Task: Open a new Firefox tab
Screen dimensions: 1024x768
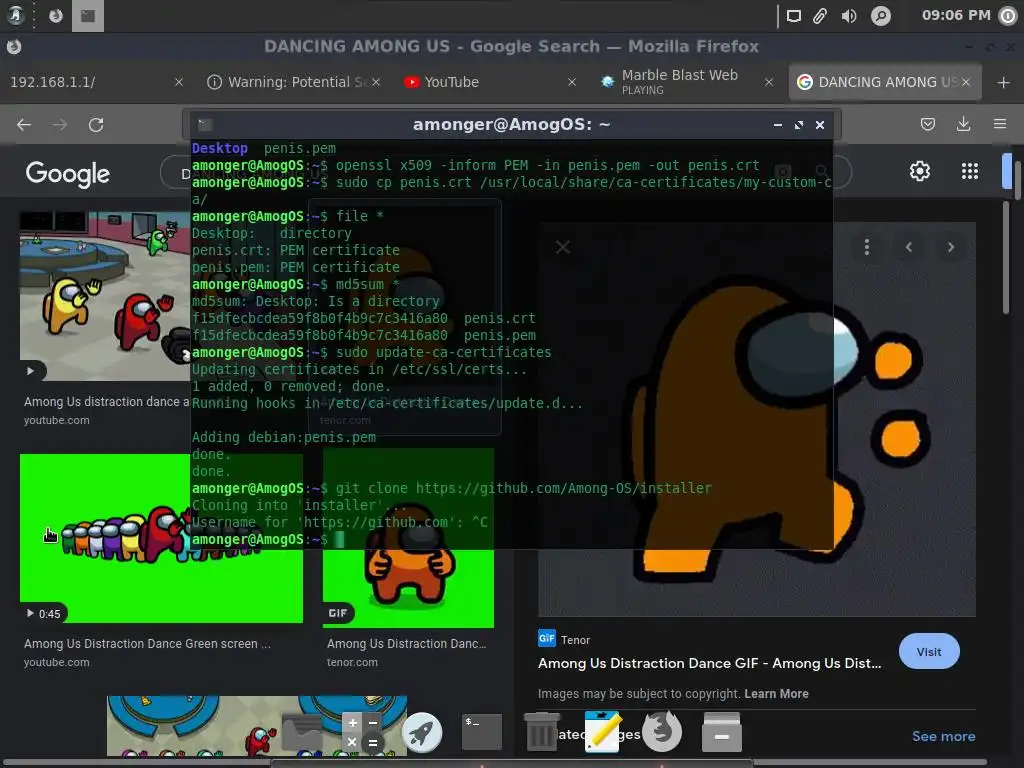Action: click(x=1004, y=82)
